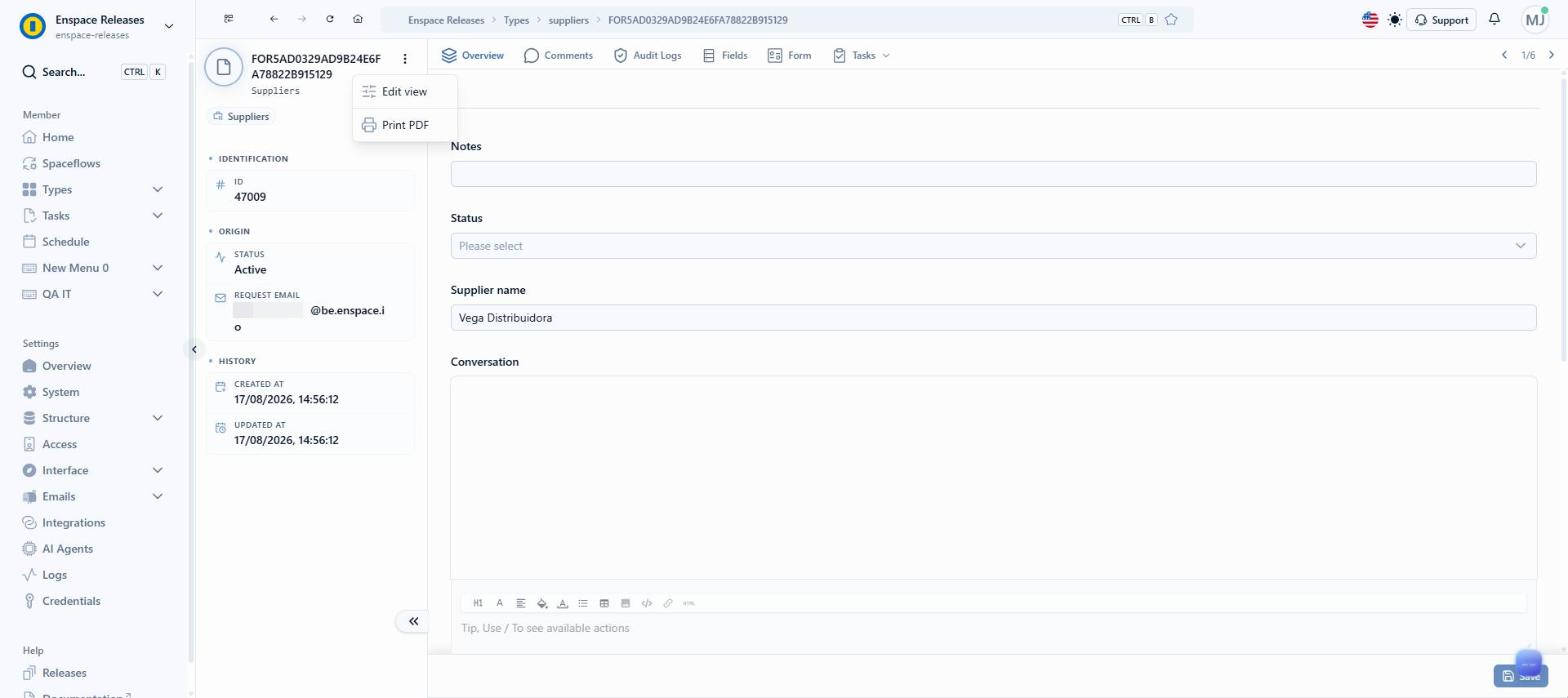This screenshot has height=698, width=1568.
Task: Toggle light/dark theme sun icon
Action: [x=1395, y=20]
